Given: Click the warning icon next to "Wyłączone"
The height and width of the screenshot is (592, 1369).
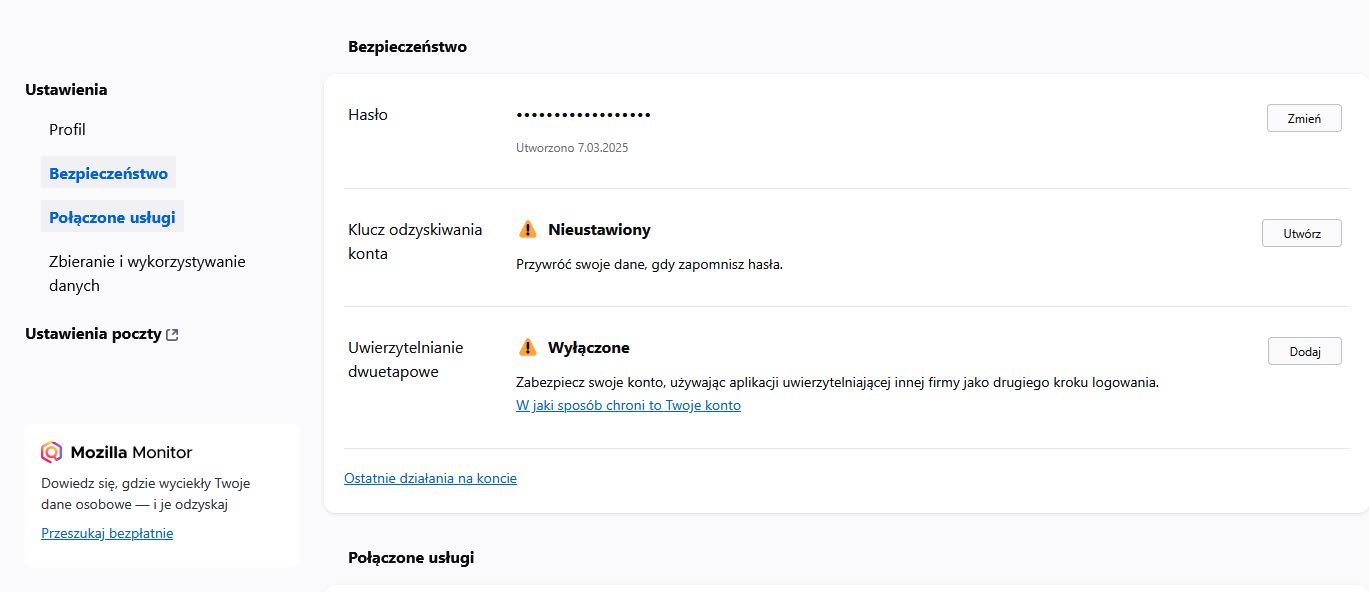Looking at the screenshot, I should pyautogui.click(x=526, y=347).
